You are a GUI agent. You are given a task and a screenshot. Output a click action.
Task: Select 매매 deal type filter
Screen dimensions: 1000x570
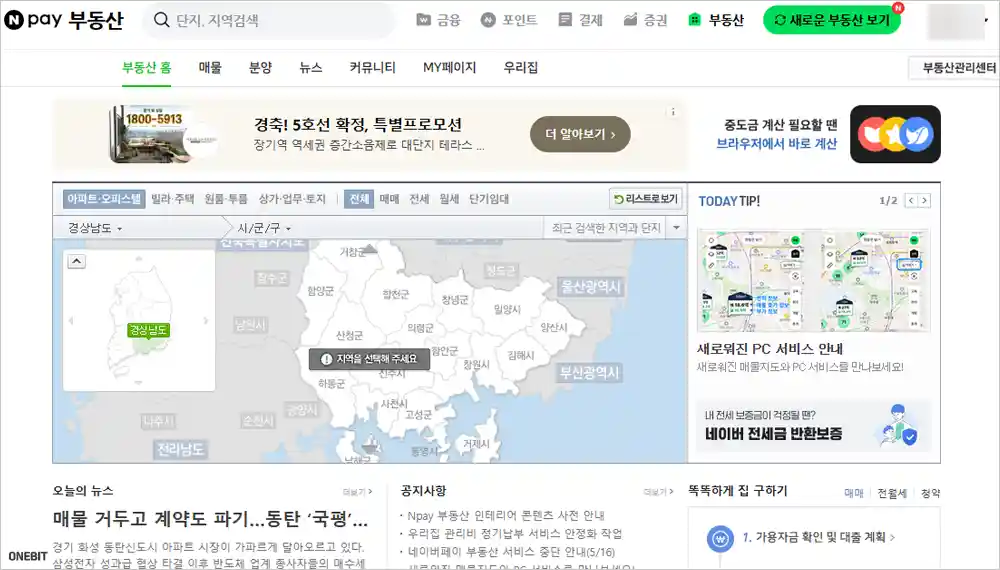pyautogui.click(x=389, y=199)
